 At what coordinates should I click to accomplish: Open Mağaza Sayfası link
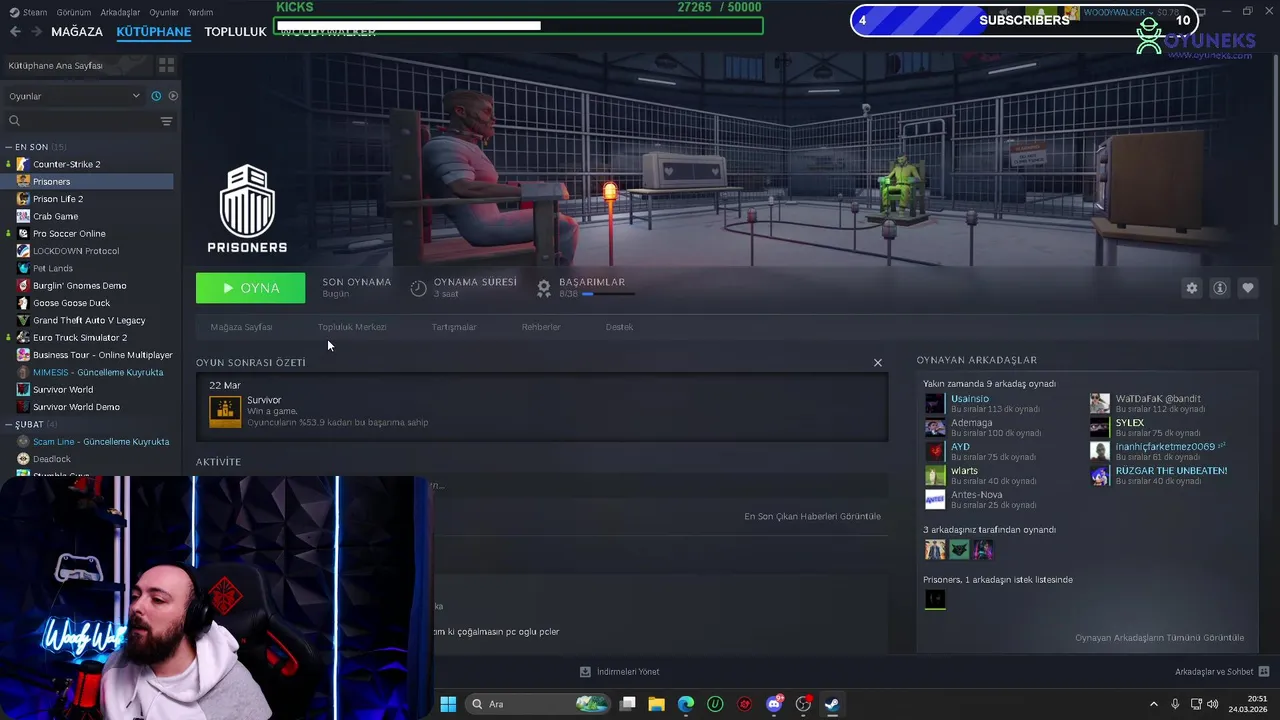(x=241, y=327)
